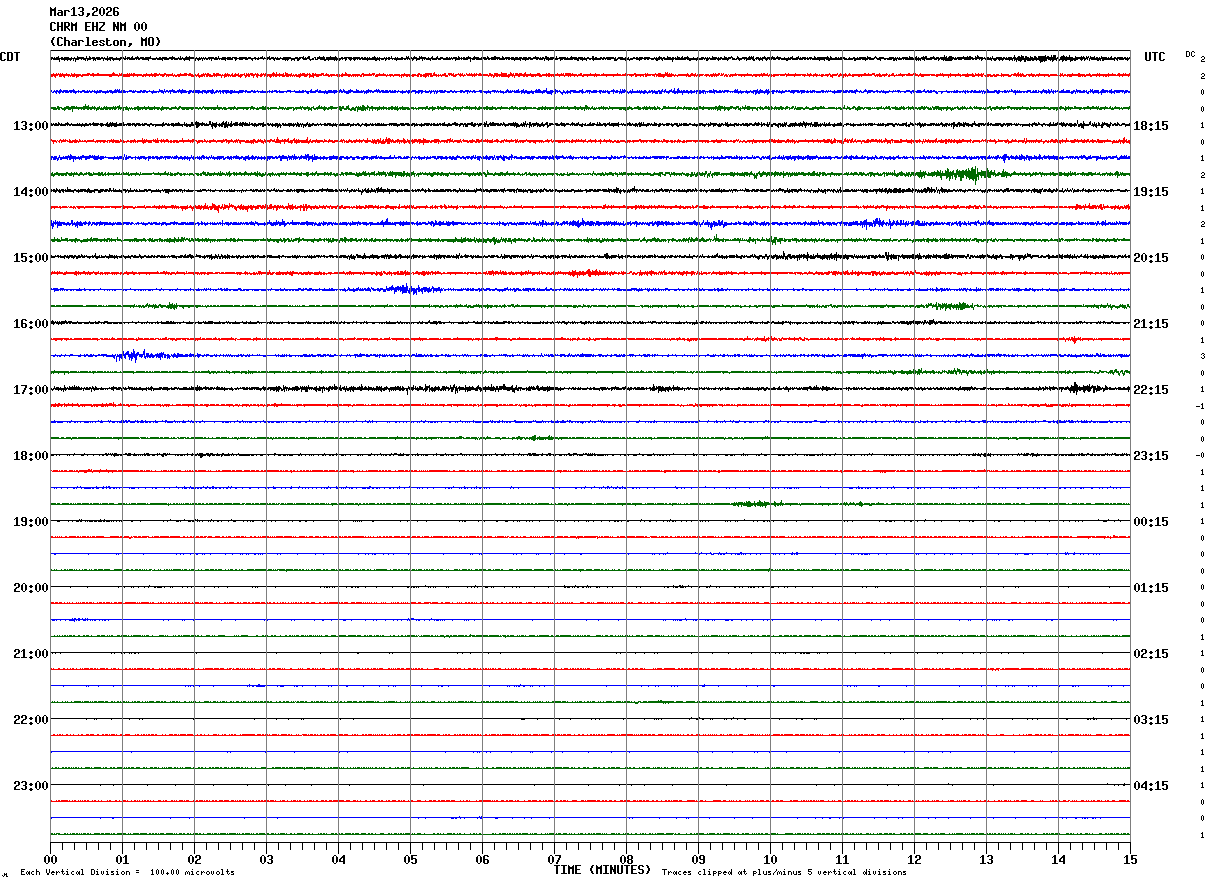Select the 19:00 CDT time label
Image resolution: width=1210 pixels, height=886 pixels.
click(31, 522)
